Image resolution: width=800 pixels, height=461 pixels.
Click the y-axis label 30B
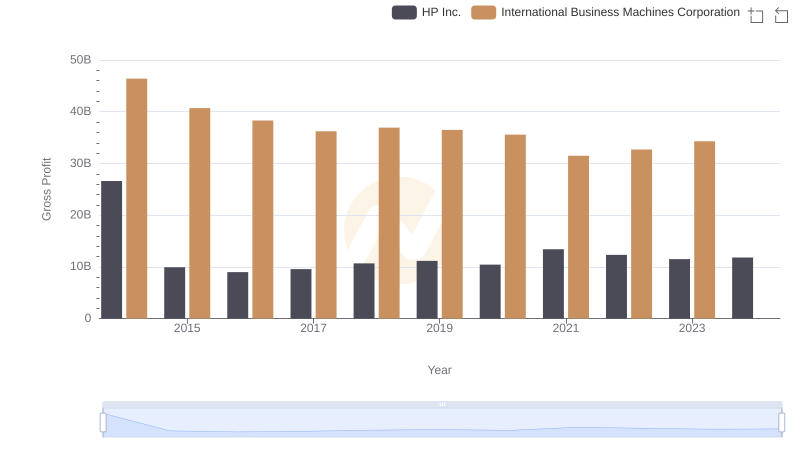[81, 163]
